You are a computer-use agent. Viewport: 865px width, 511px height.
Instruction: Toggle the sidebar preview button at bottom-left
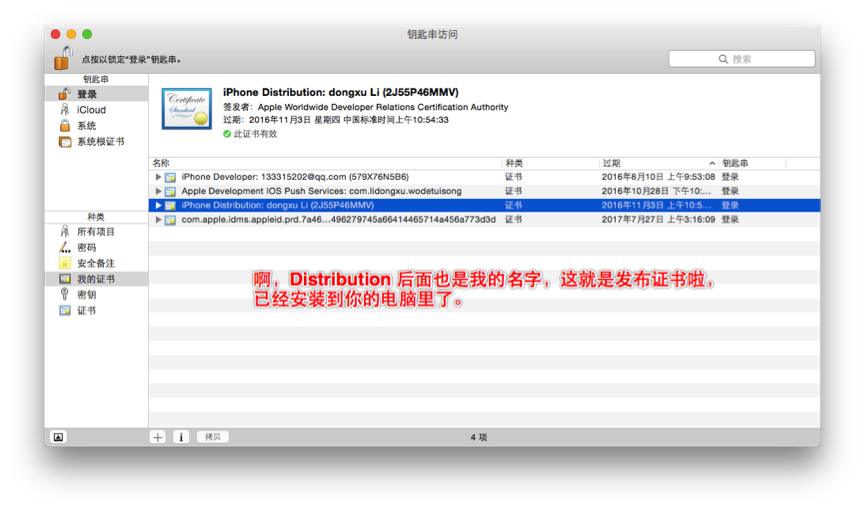pyautogui.click(x=58, y=437)
